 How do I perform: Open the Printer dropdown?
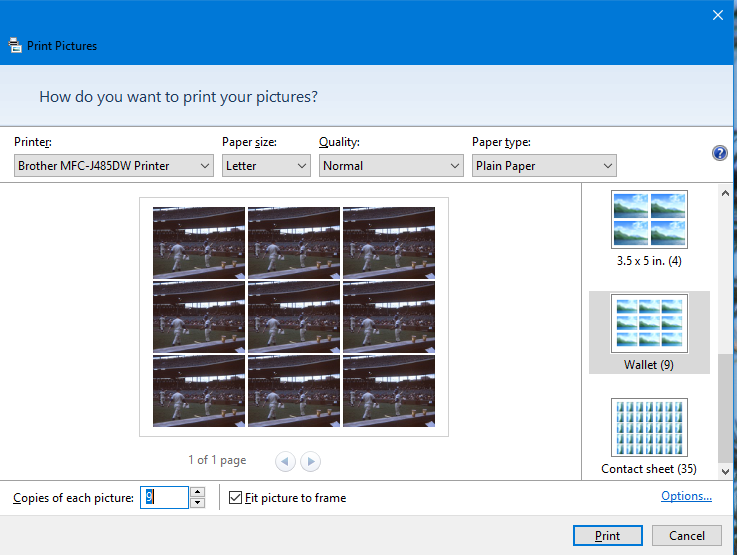click(114, 166)
